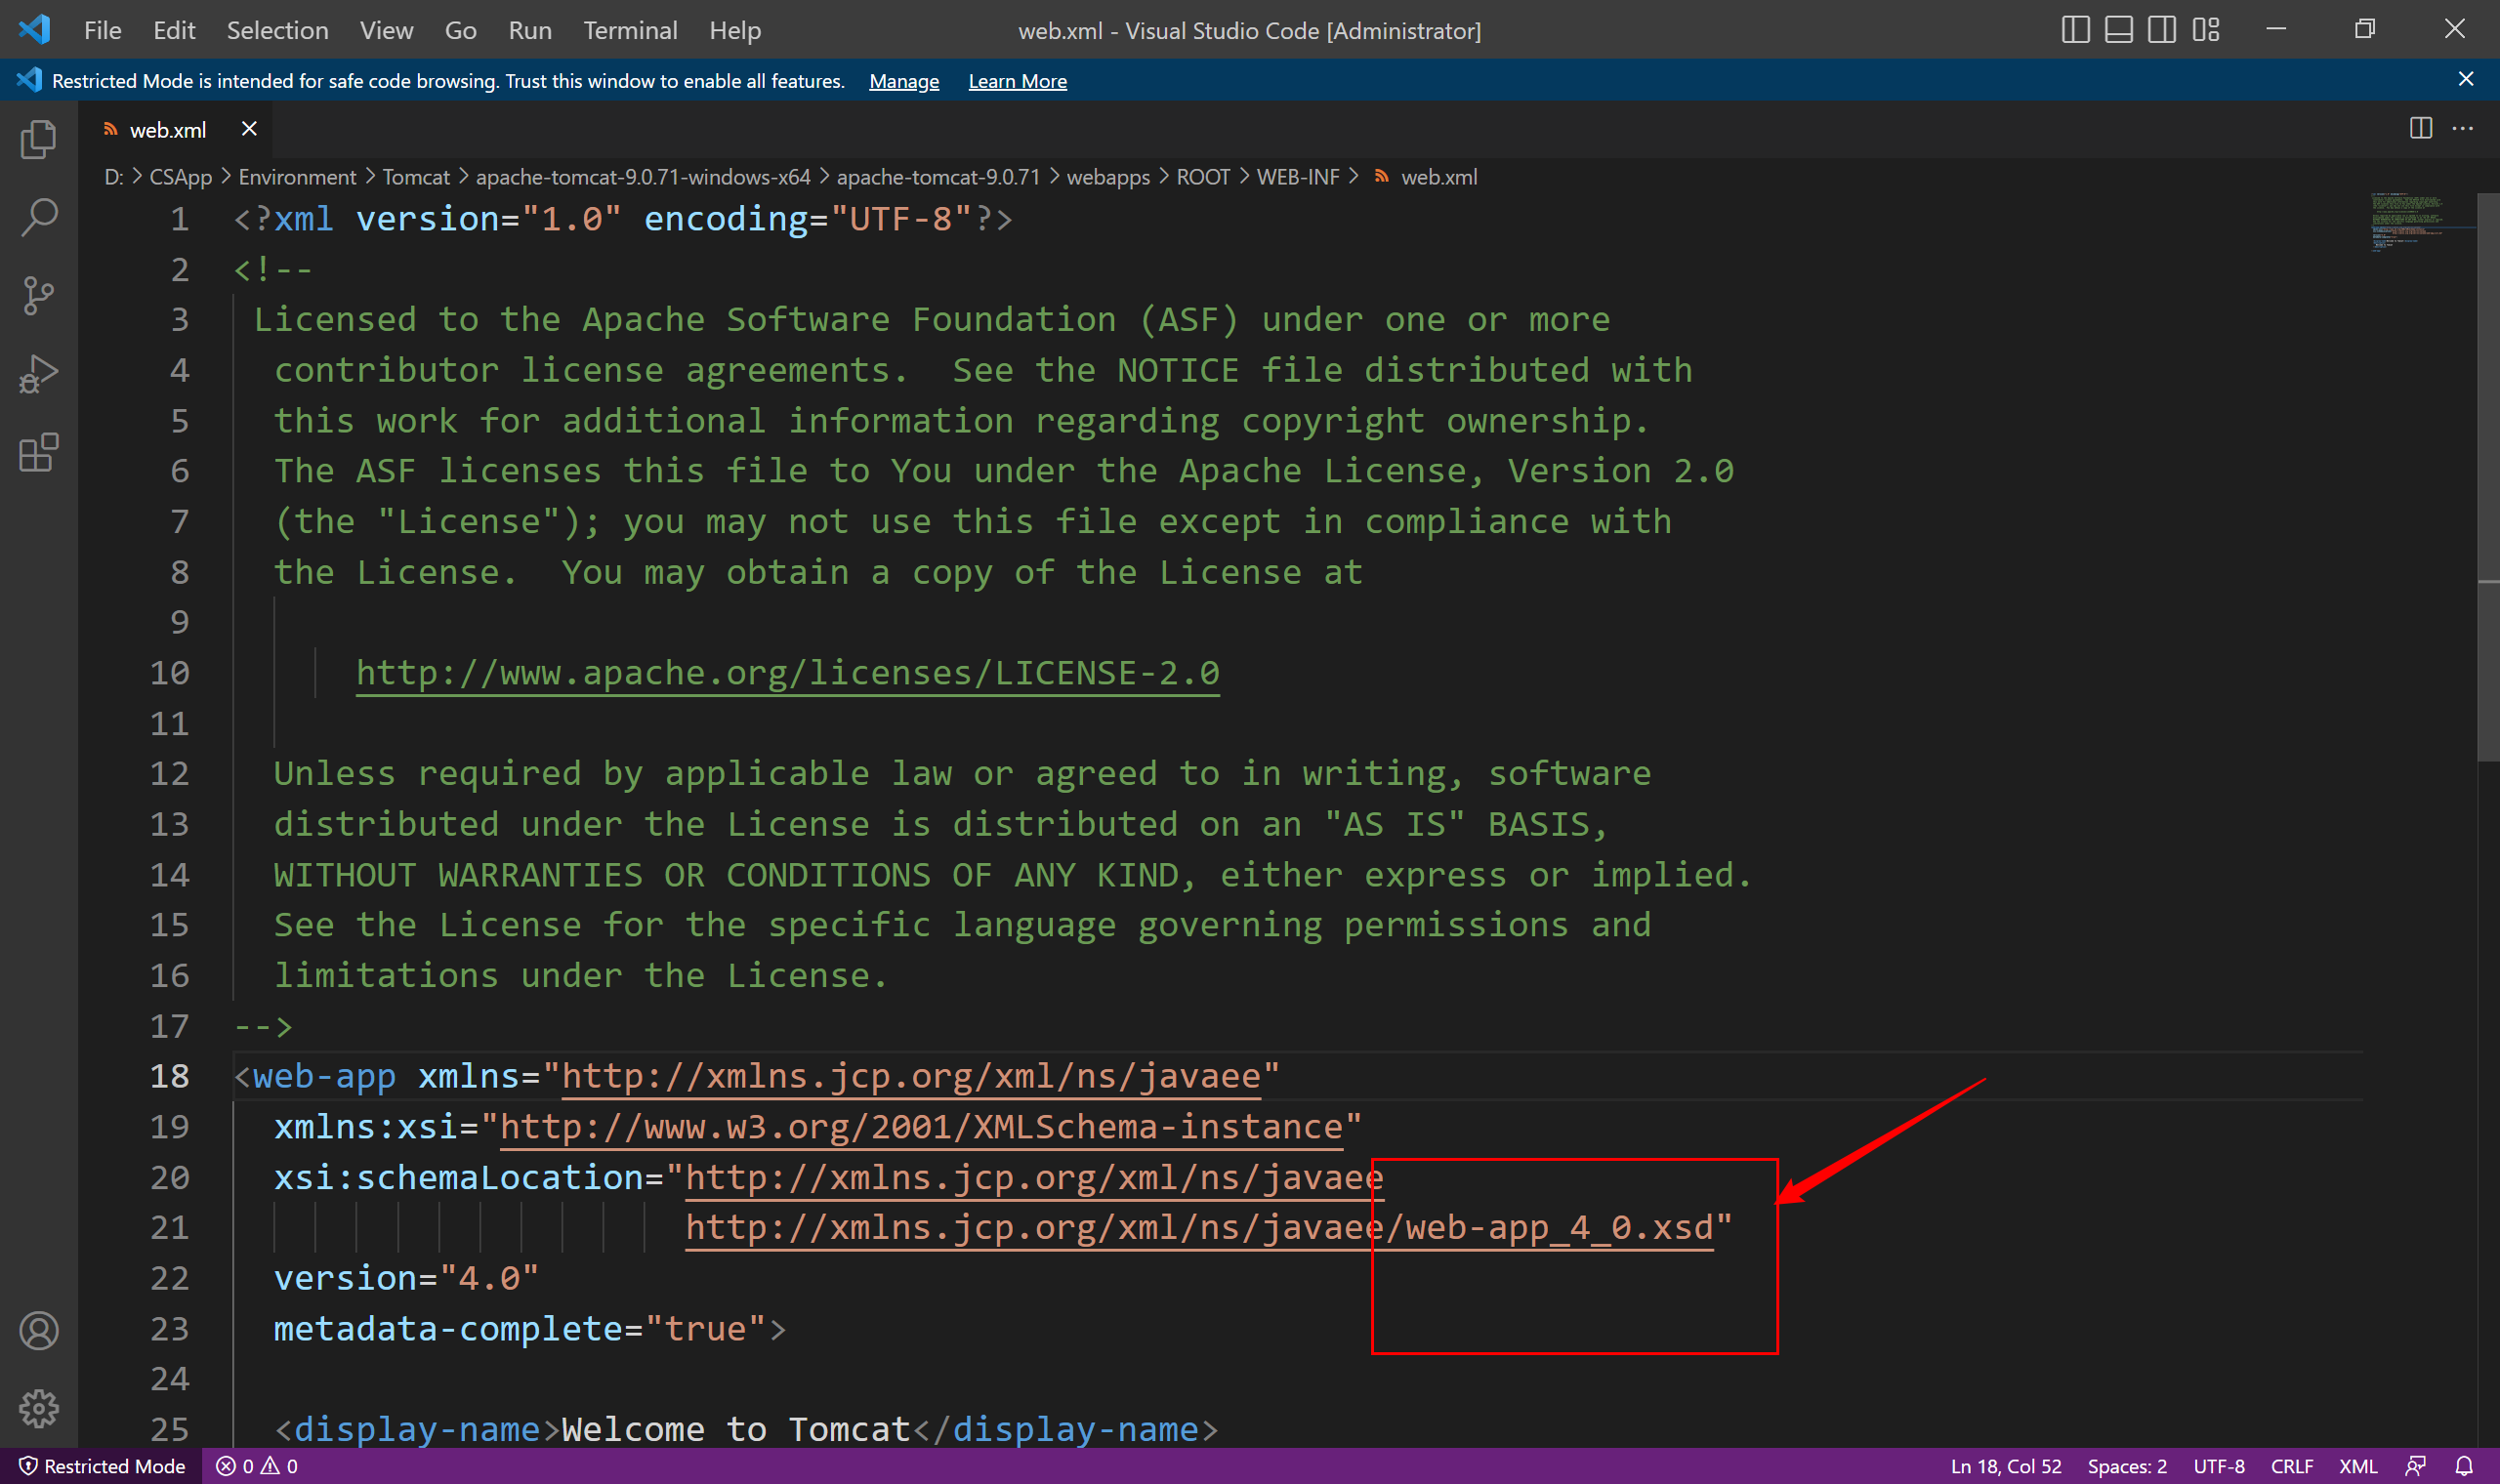
Task: Open Run and Debug view icon
Action: point(39,374)
